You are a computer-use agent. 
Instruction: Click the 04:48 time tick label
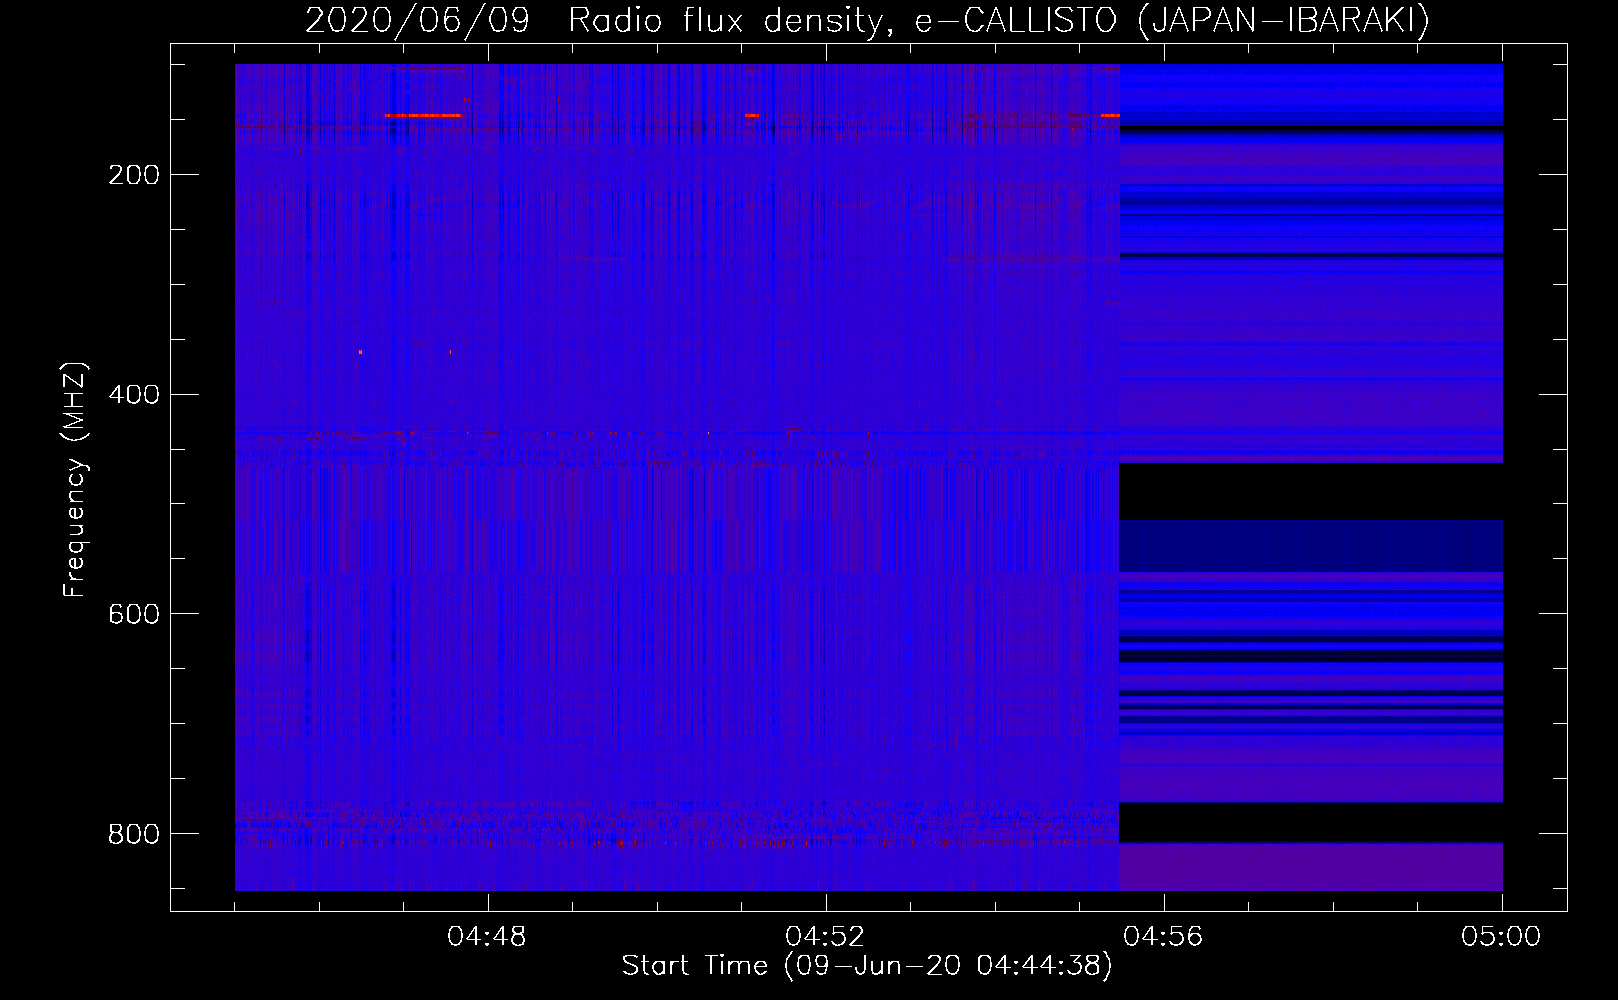(487, 937)
